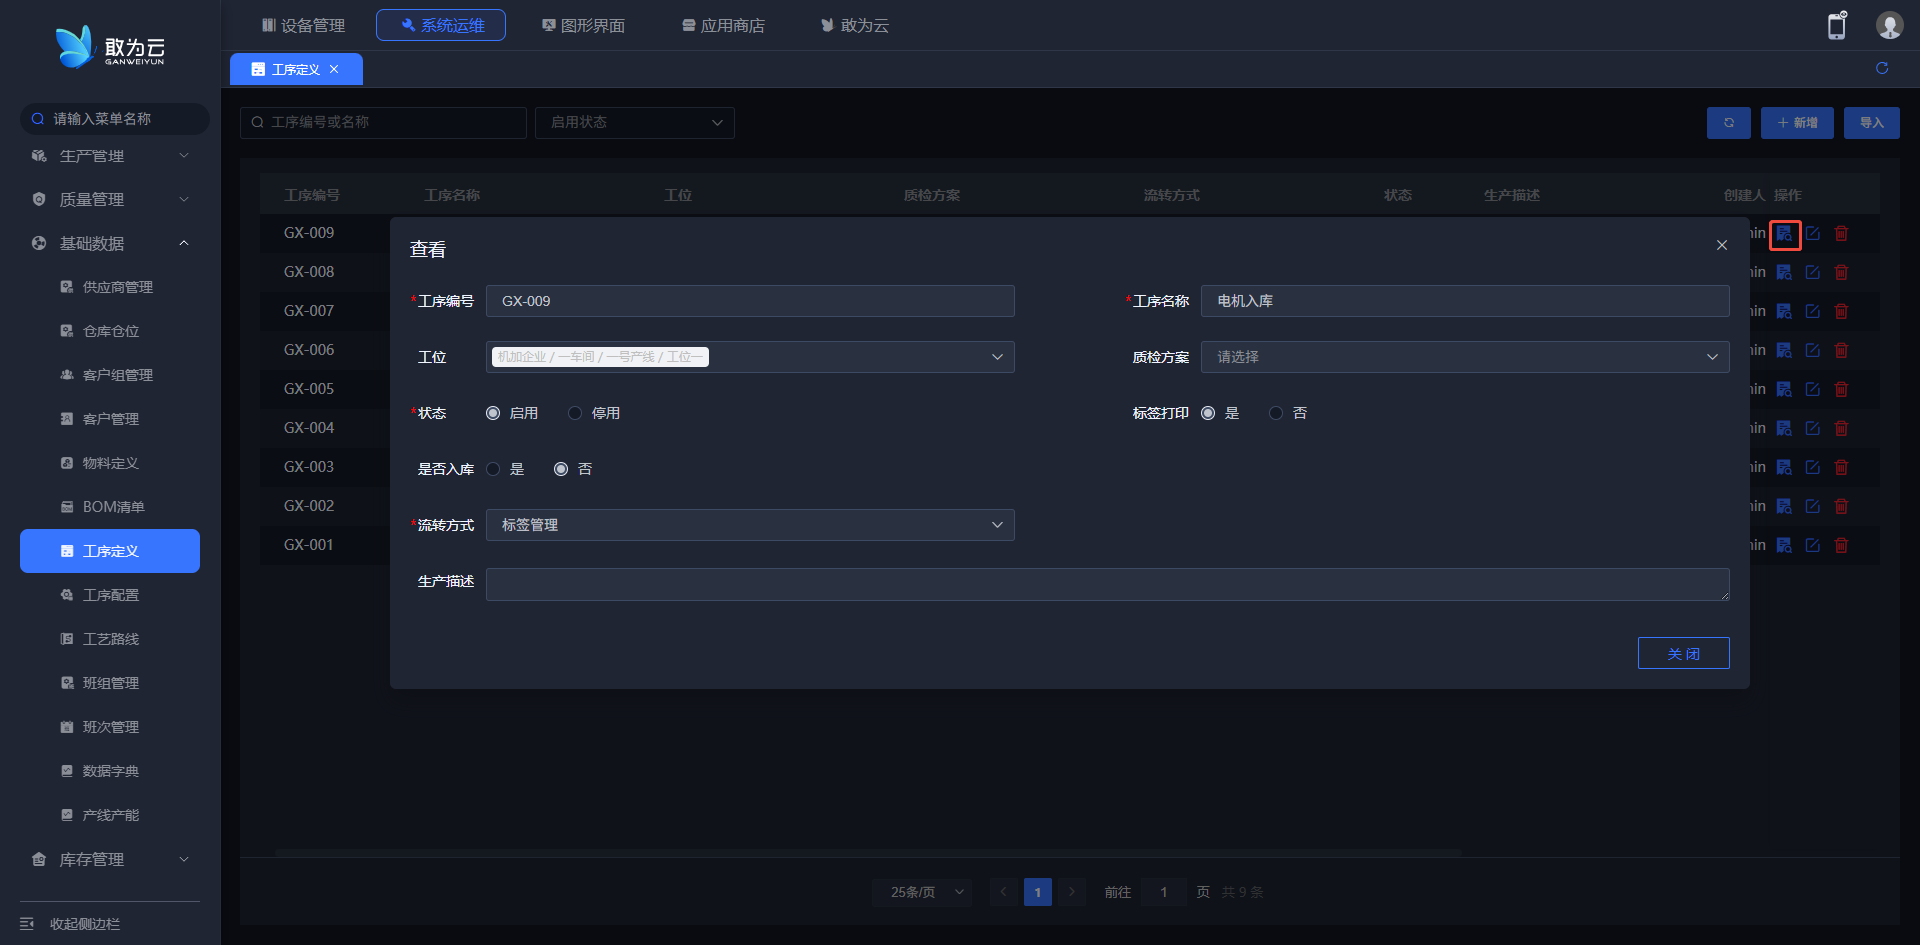Screen dimensions: 1920x945
Task: Click the user avatar icon
Action: click(x=1889, y=26)
